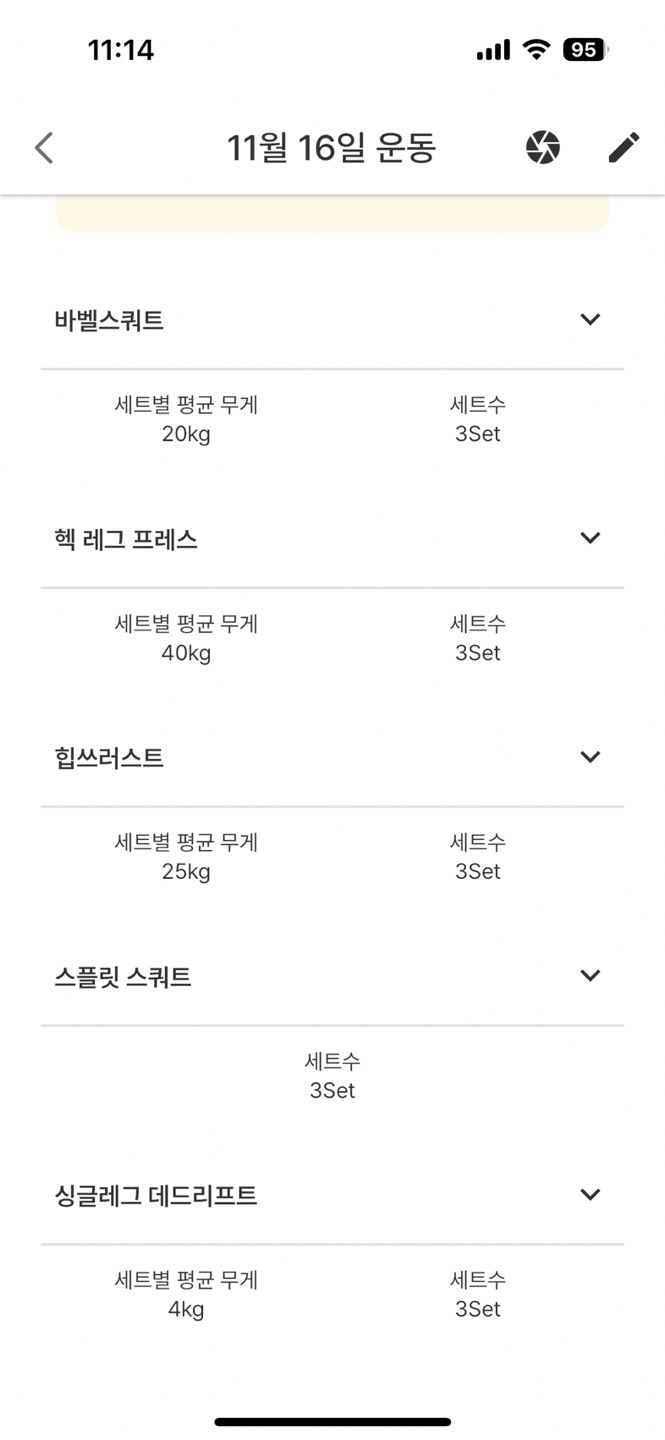
Task: Tap the Wi-Fi status icon
Action: click(x=537, y=49)
